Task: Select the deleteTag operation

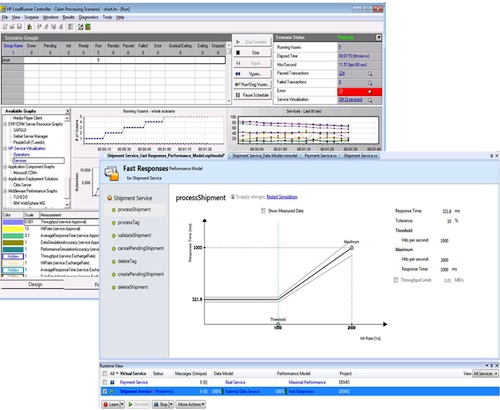Action: (127, 261)
